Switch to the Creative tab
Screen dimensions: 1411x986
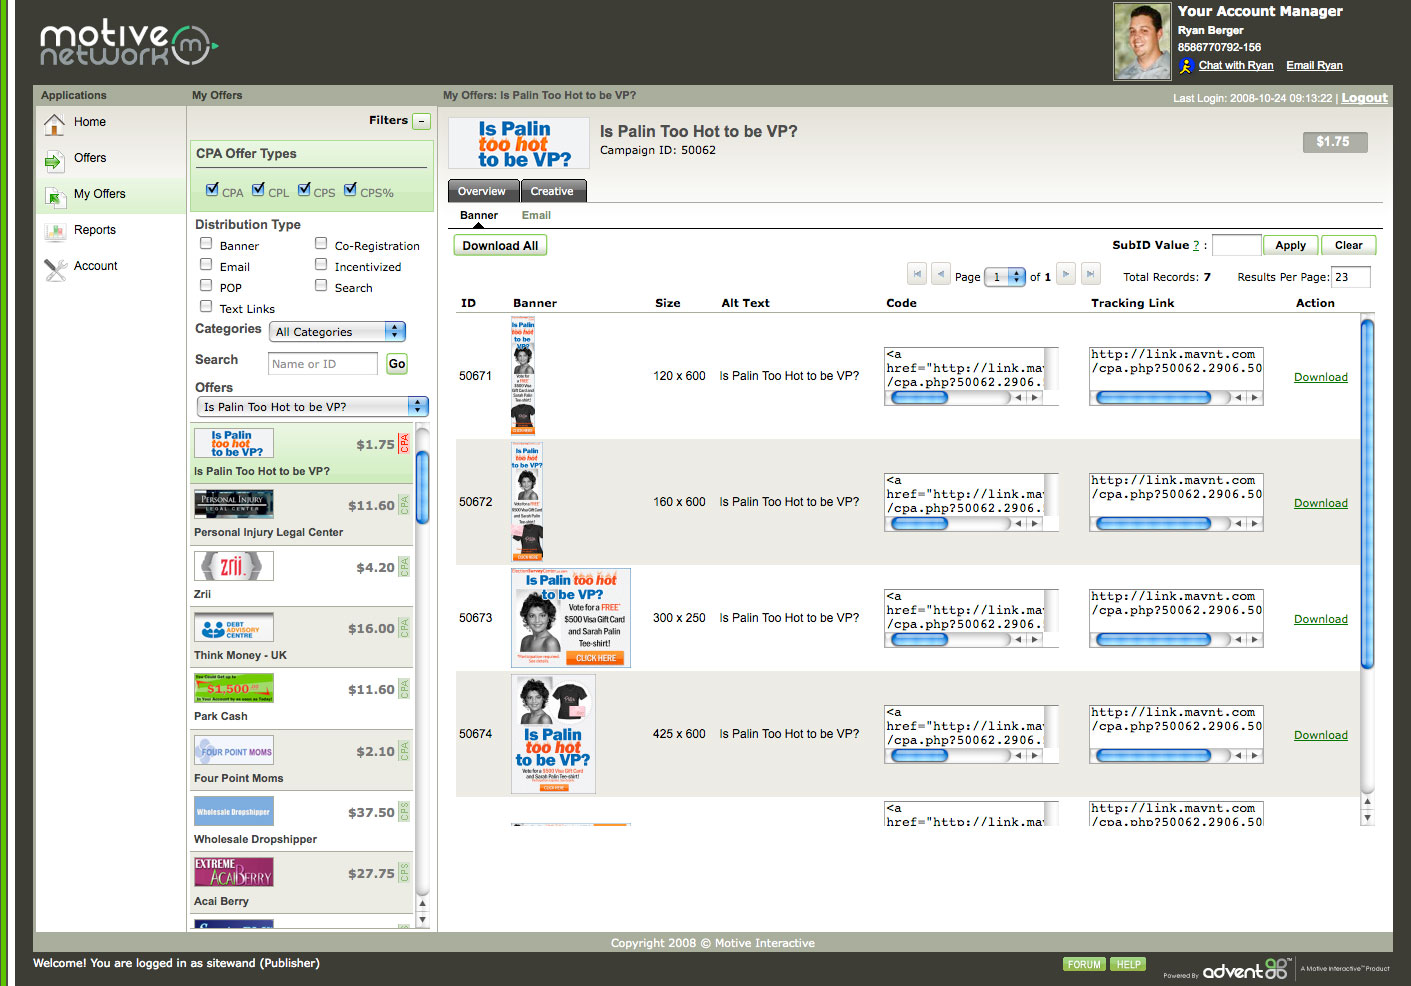(x=551, y=191)
